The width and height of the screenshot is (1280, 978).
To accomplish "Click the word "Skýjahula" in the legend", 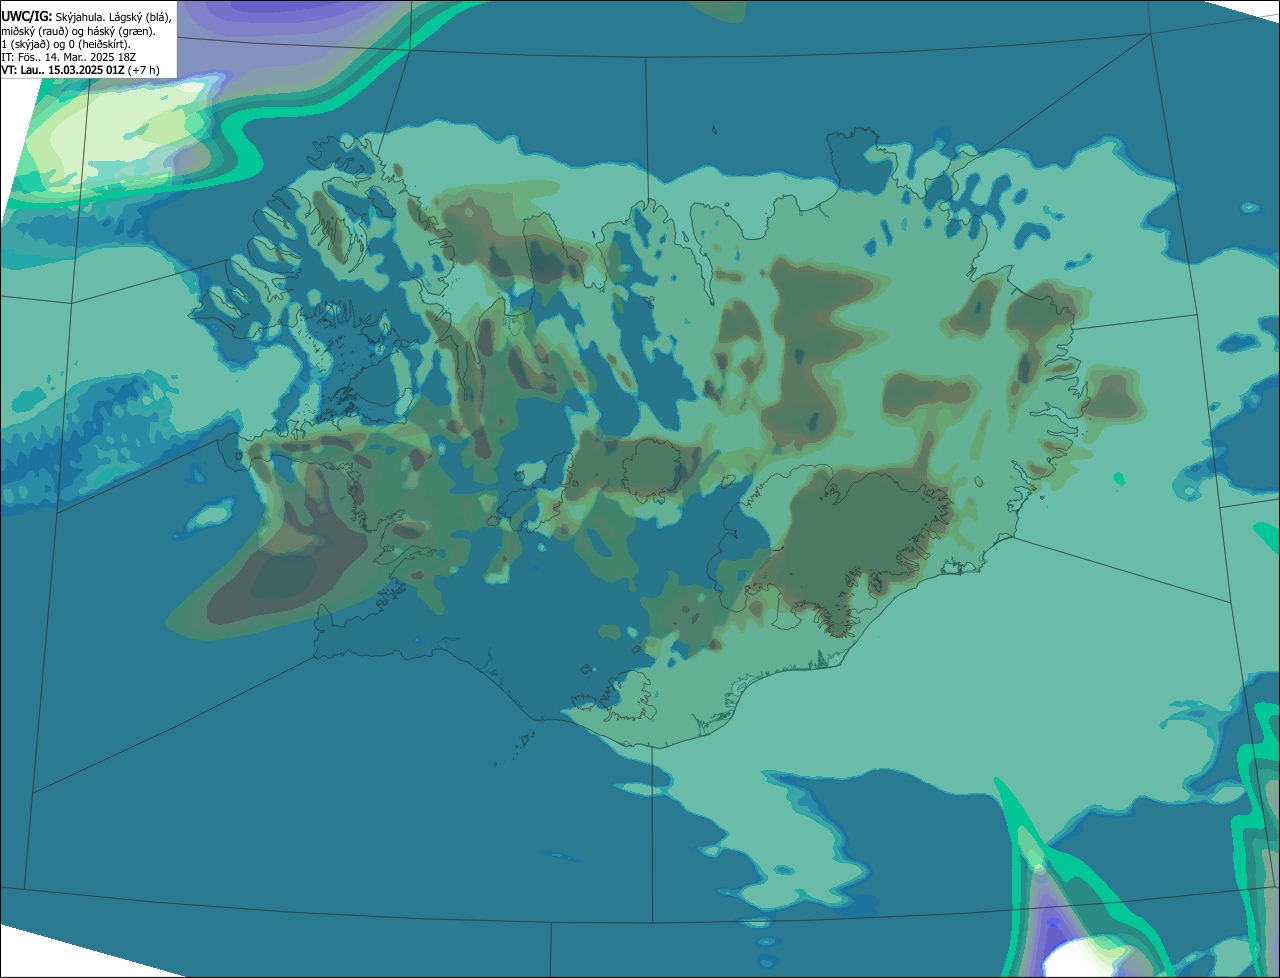I will pos(78,18).
